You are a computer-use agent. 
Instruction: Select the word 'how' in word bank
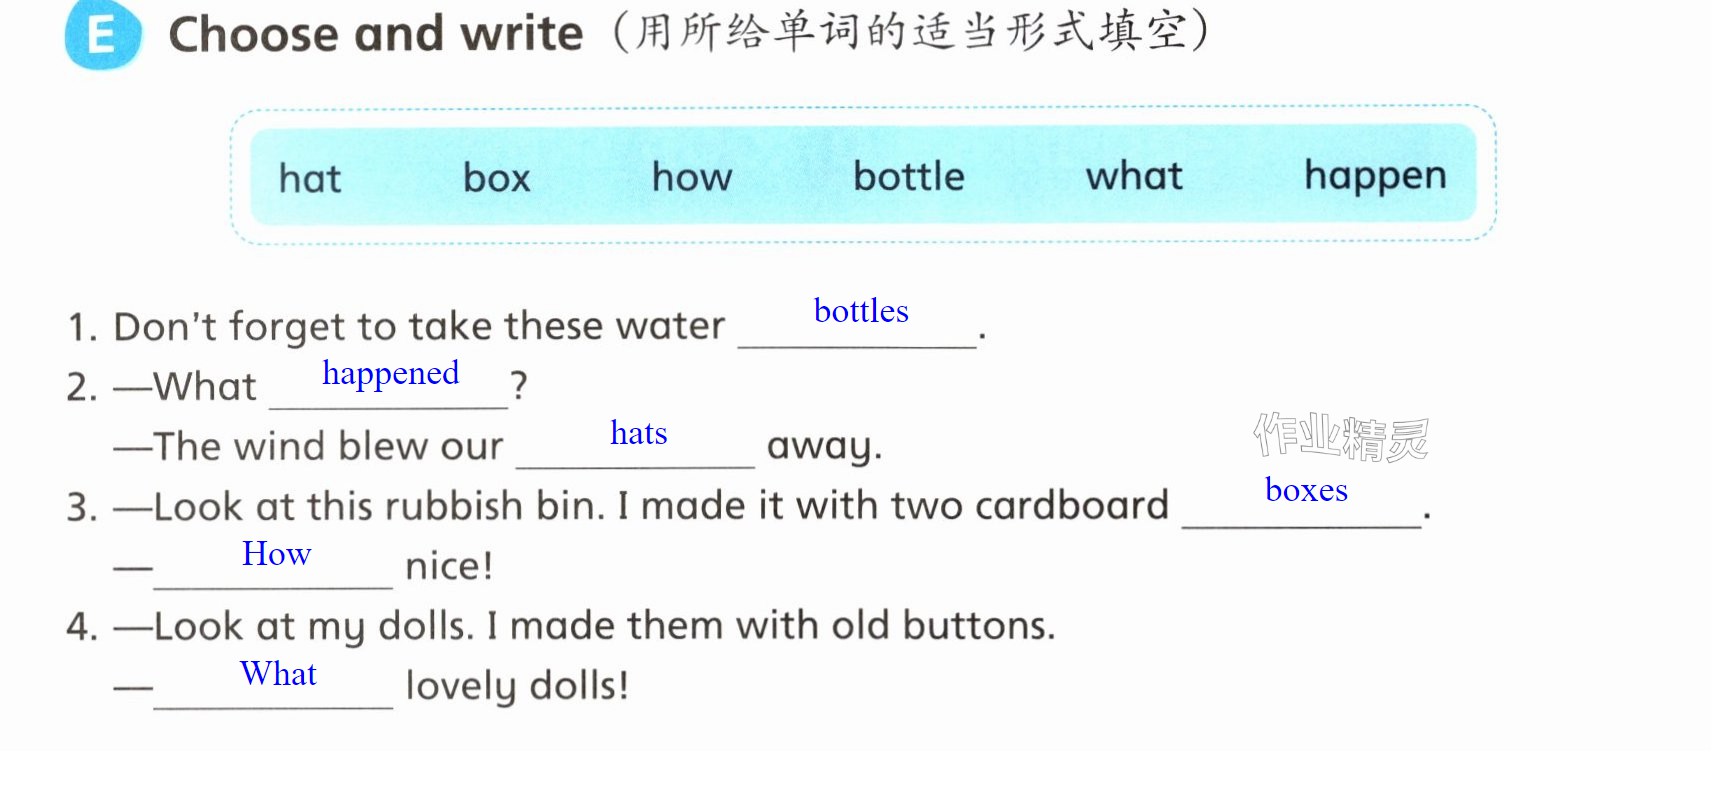(692, 177)
